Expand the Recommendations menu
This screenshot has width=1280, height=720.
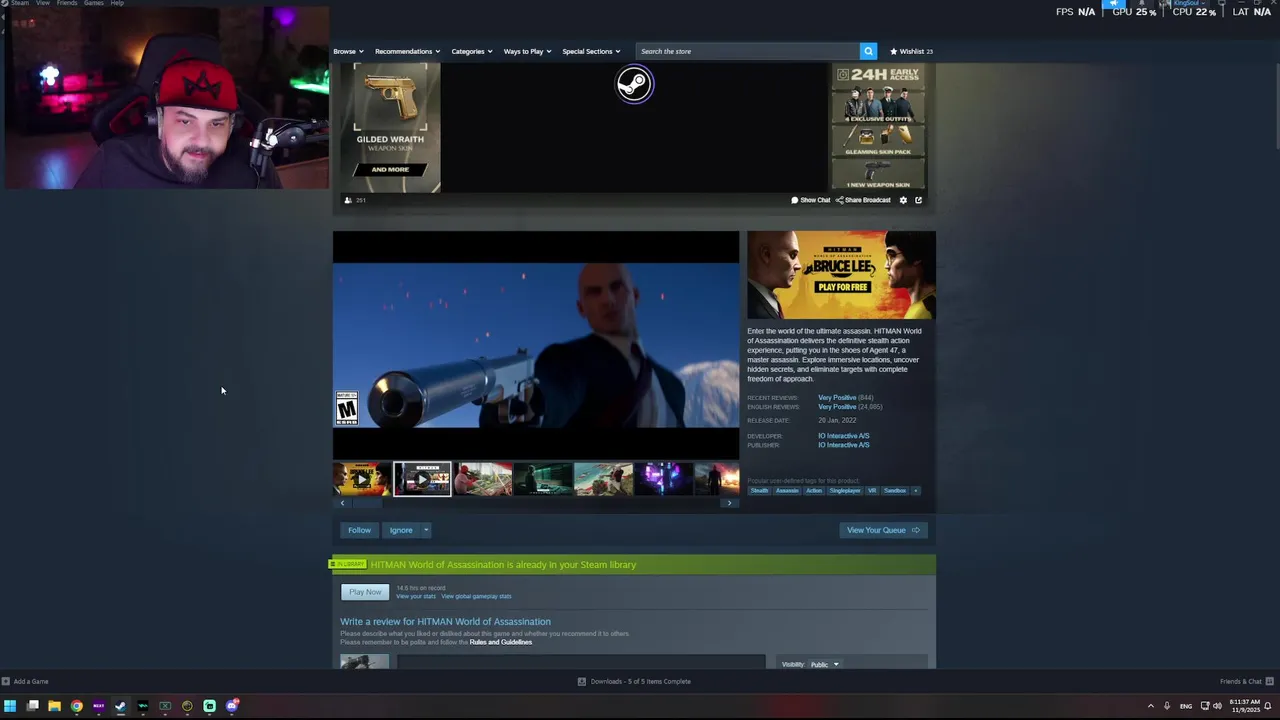pos(407,51)
